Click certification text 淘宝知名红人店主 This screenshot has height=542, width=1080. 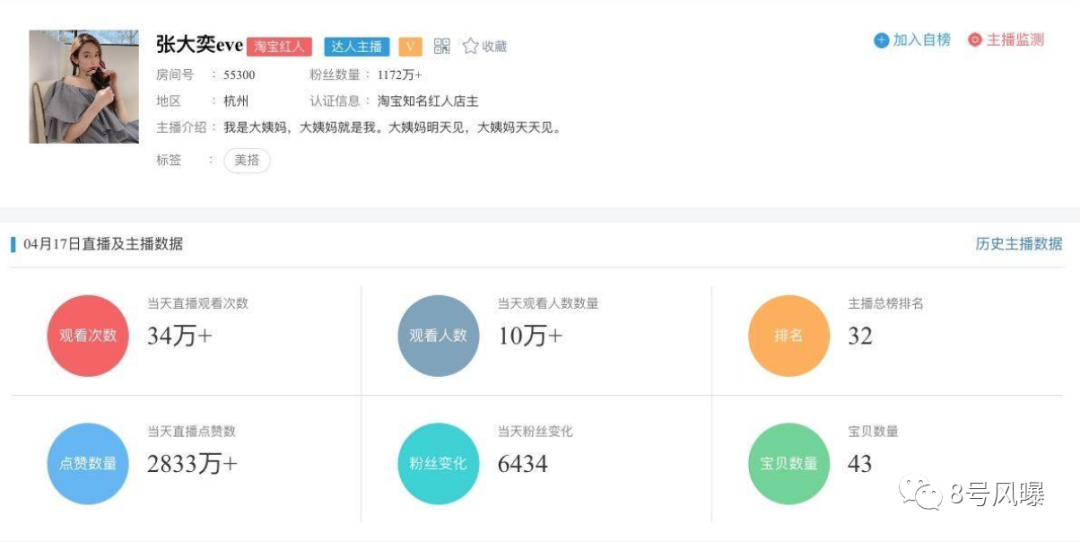[x=428, y=101]
